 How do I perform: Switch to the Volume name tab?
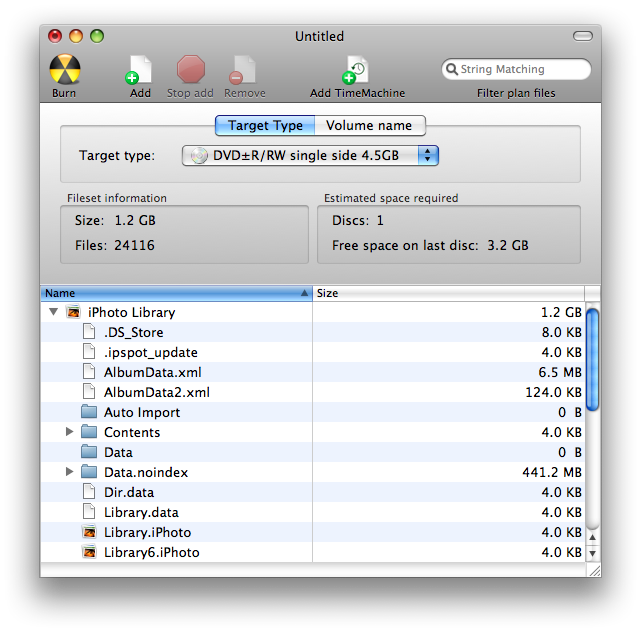point(370,126)
